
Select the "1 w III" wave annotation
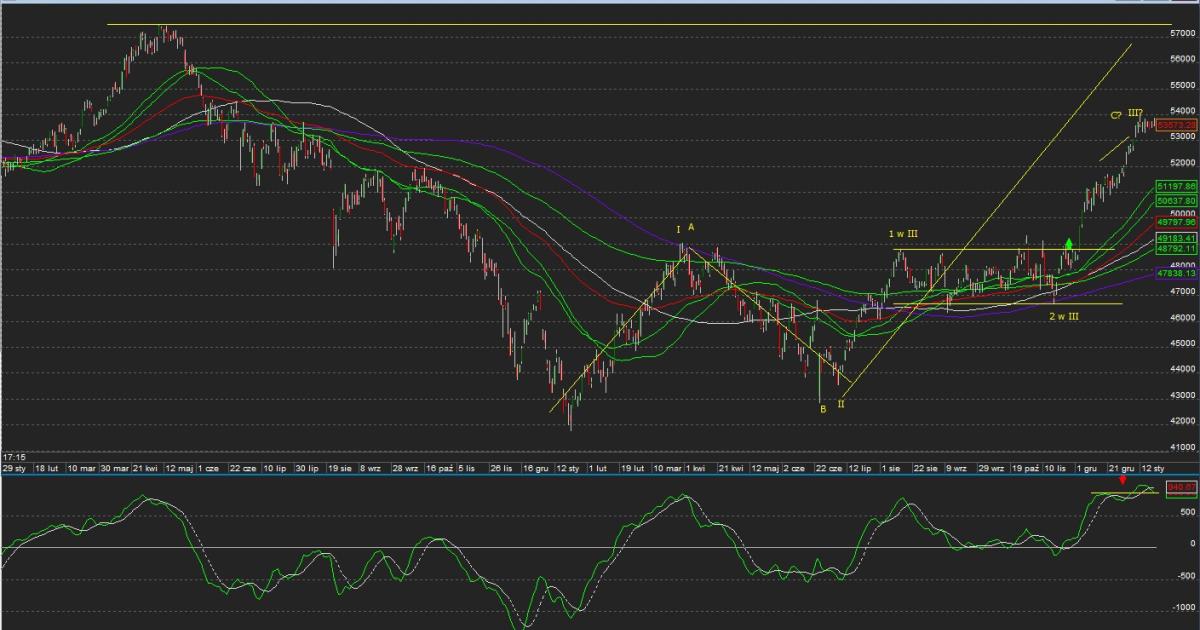pyautogui.click(x=904, y=234)
